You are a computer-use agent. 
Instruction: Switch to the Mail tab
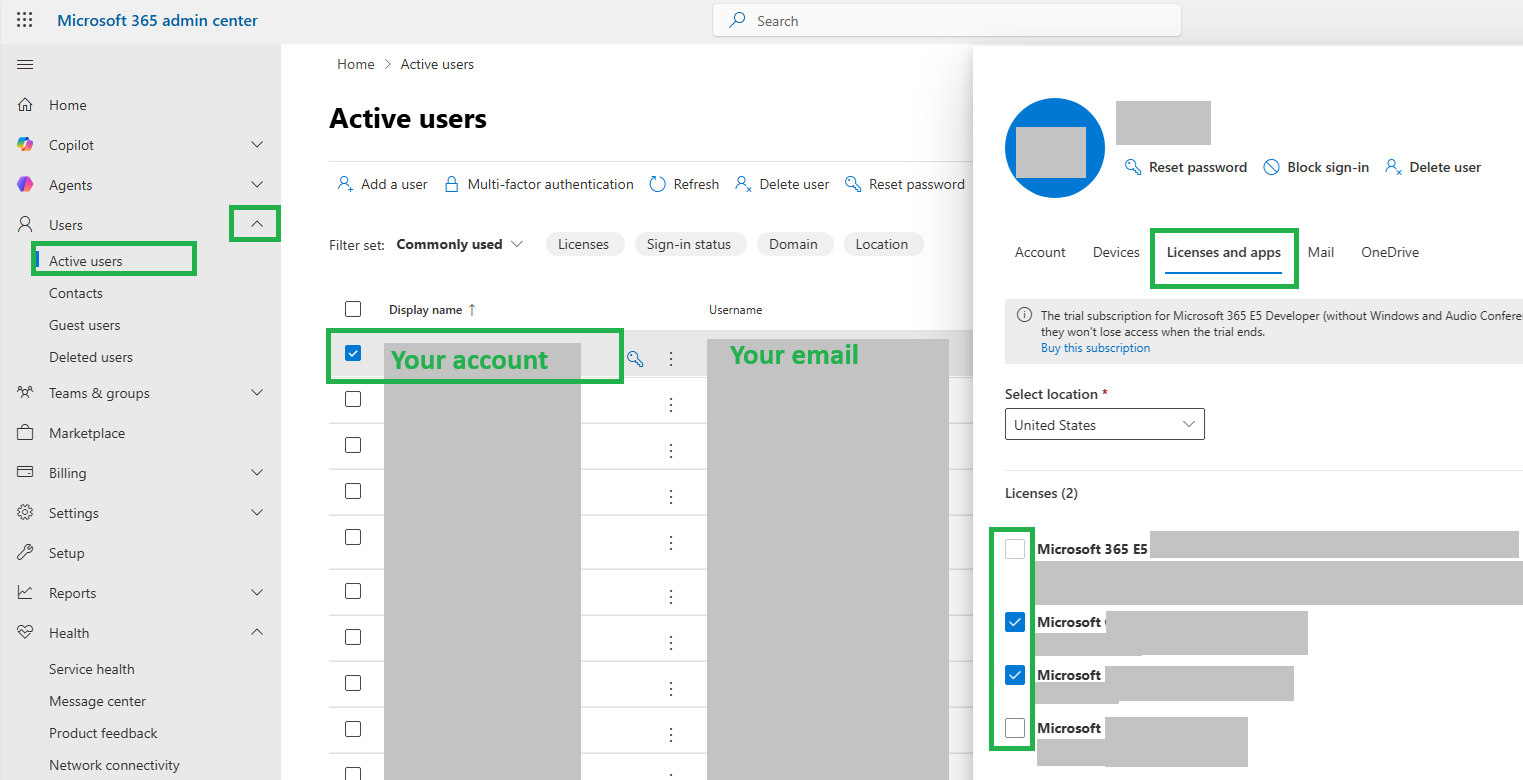(x=1321, y=252)
